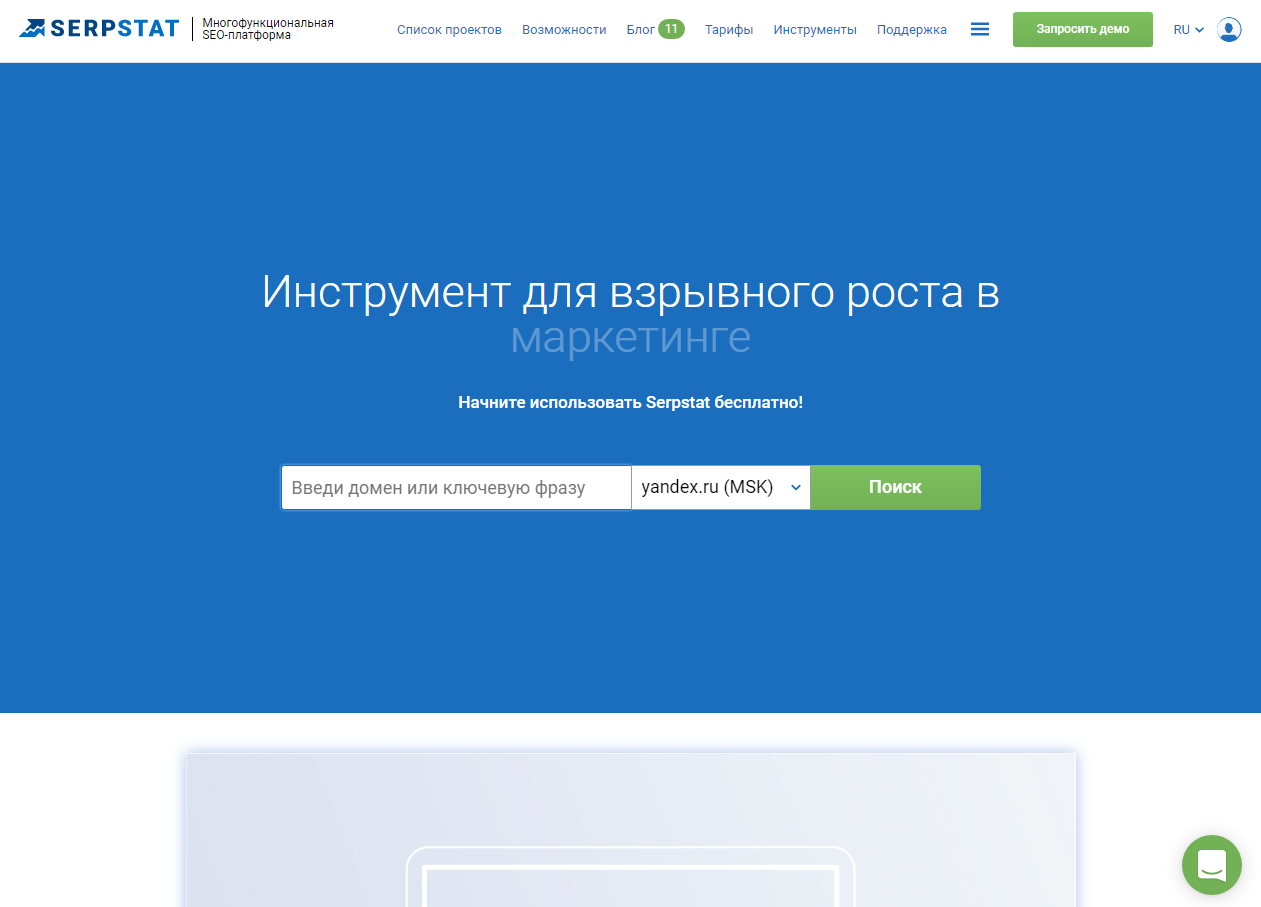Click the green Поиск button
Screen dimensions: 1261x907
click(895, 487)
